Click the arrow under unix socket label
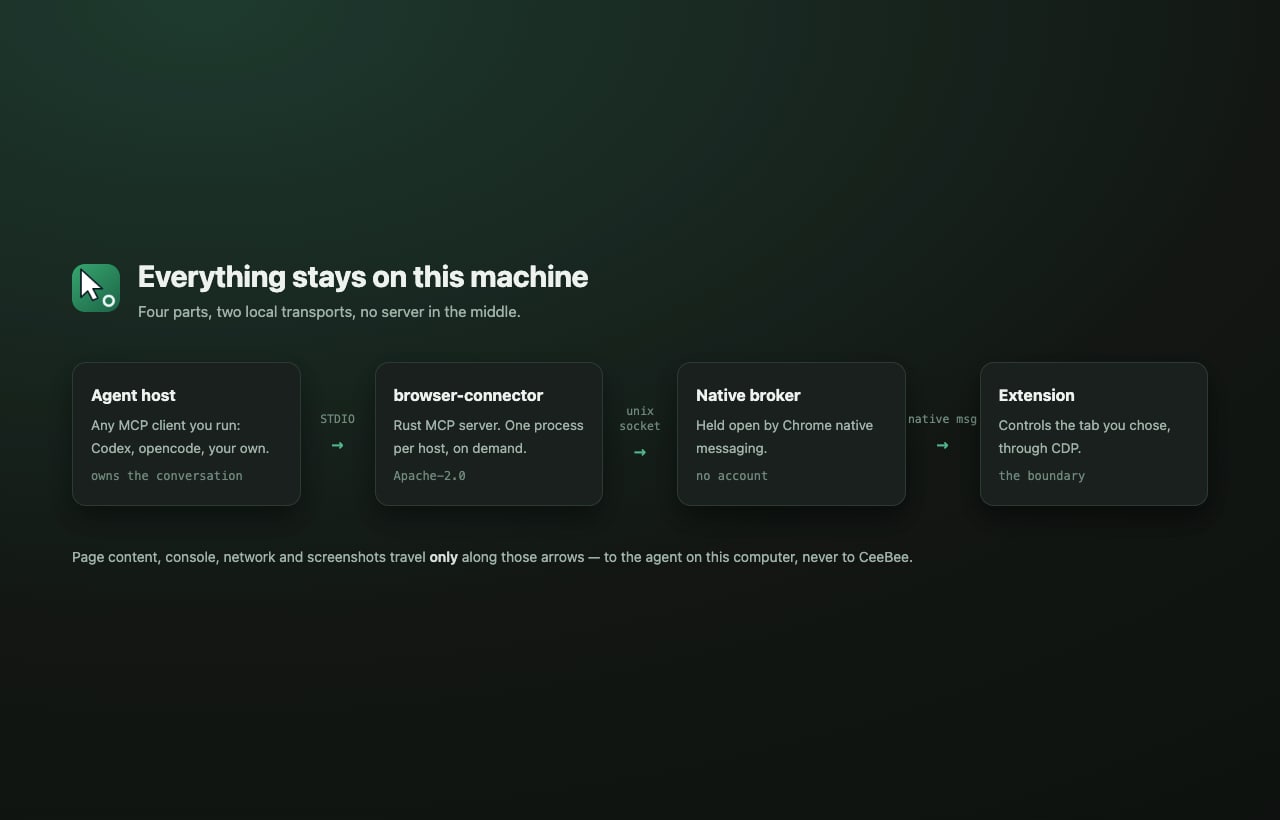Viewport: 1280px width, 820px height. click(x=640, y=452)
